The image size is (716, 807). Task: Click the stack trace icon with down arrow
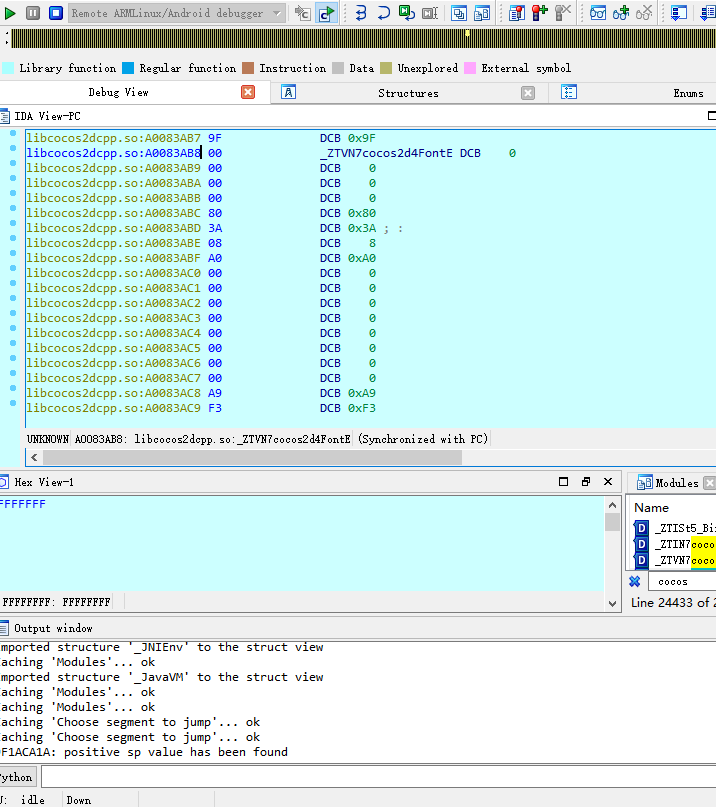[x=679, y=13]
